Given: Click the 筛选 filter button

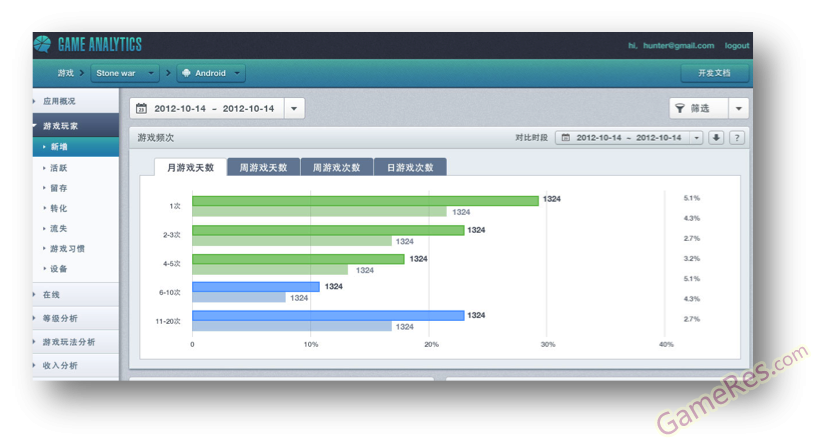Looking at the screenshot, I should click(x=699, y=109).
